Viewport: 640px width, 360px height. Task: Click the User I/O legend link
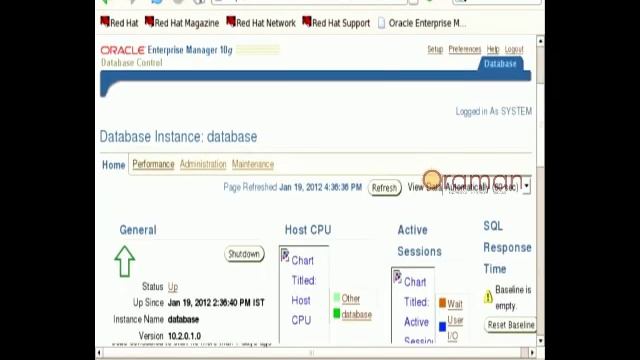[455, 328]
